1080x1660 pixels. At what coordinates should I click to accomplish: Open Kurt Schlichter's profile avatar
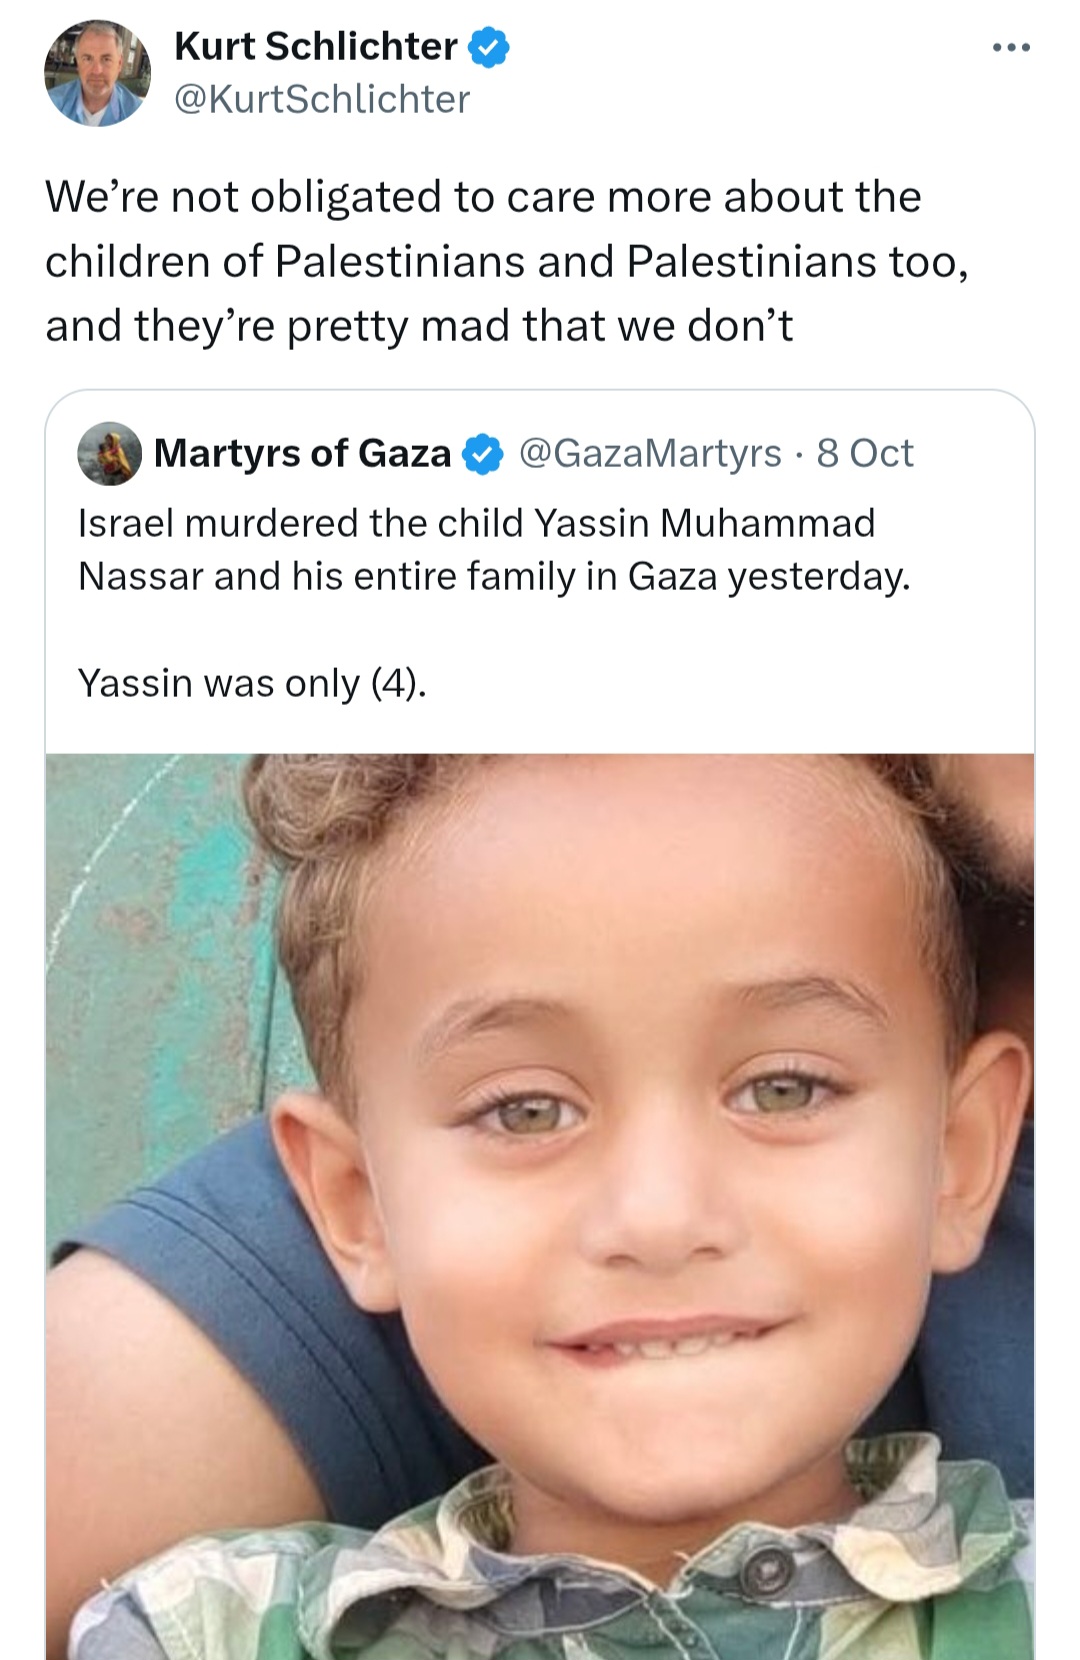coord(97,73)
